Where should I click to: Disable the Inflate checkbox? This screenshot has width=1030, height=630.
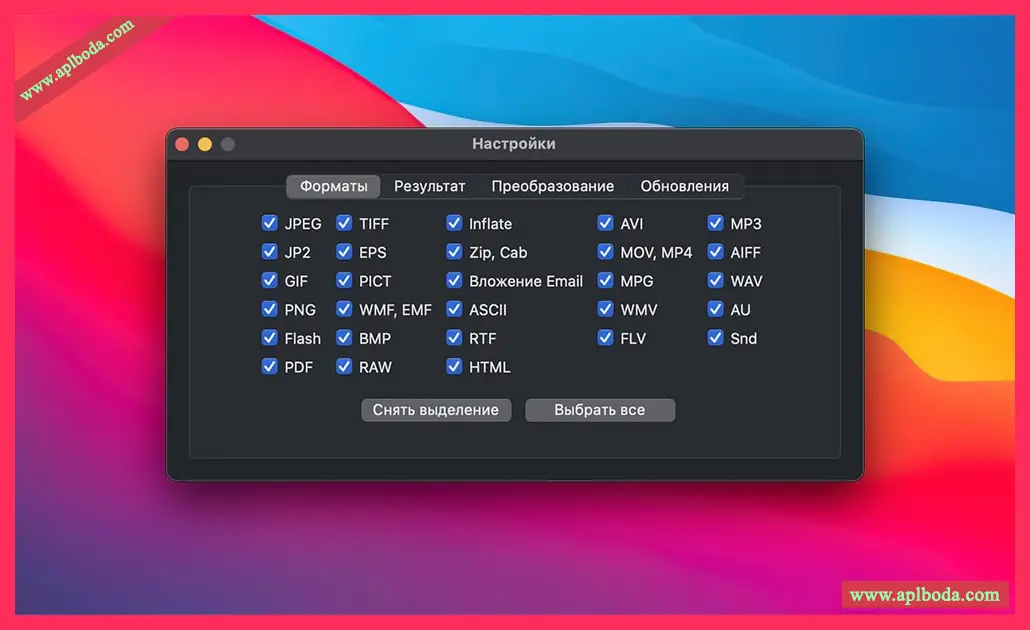pyautogui.click(x=454, y=223)
